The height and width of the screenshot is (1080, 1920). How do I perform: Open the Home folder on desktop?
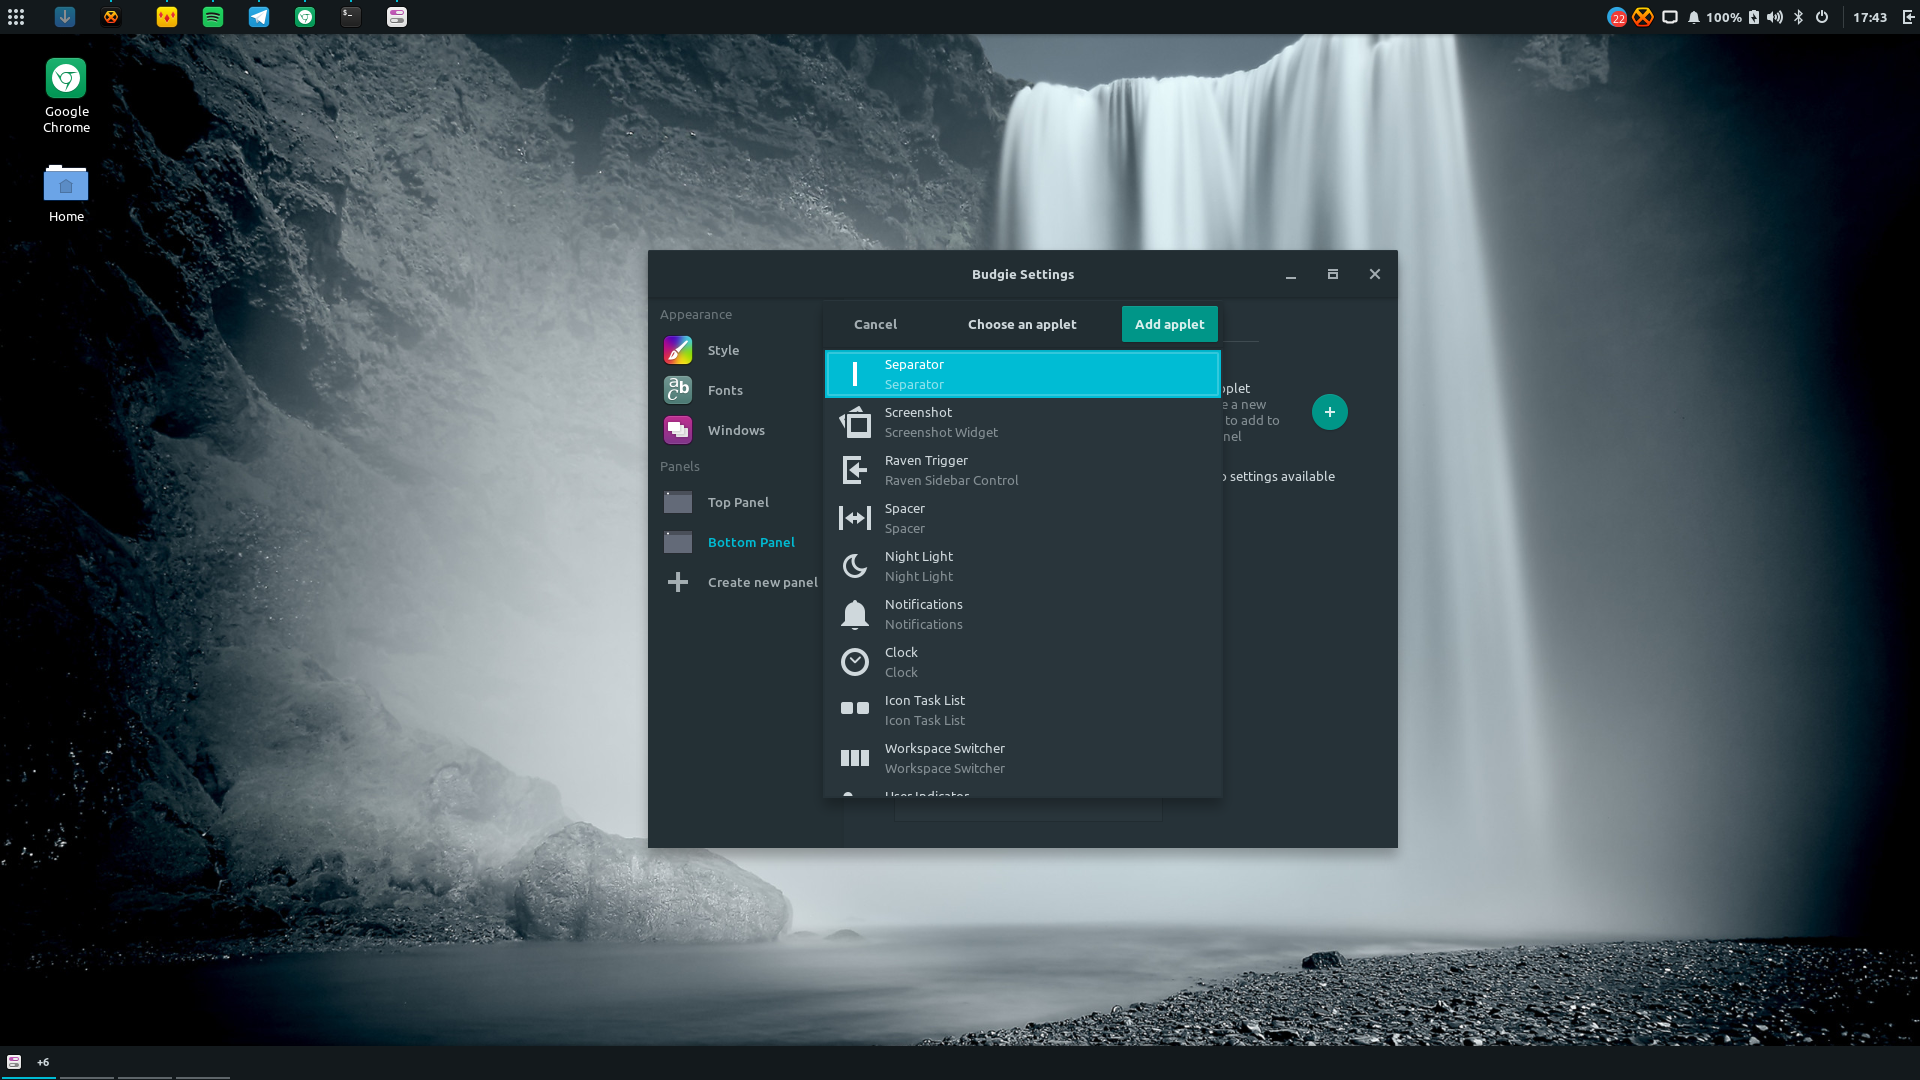tap(66, 194)
